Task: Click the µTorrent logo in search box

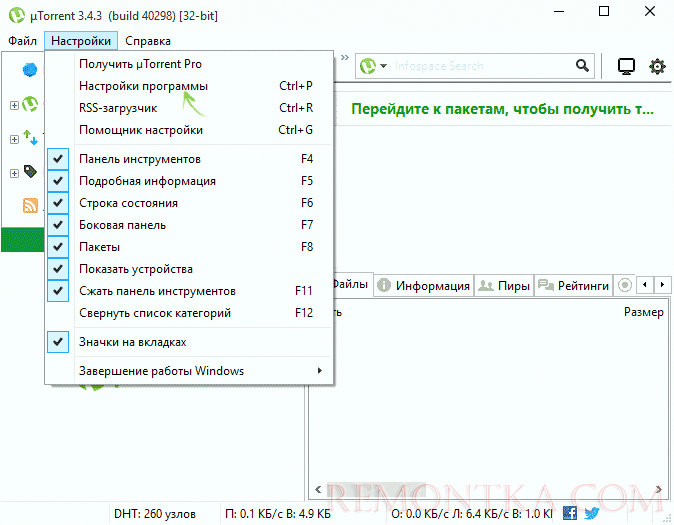Action: click(368, 66)
